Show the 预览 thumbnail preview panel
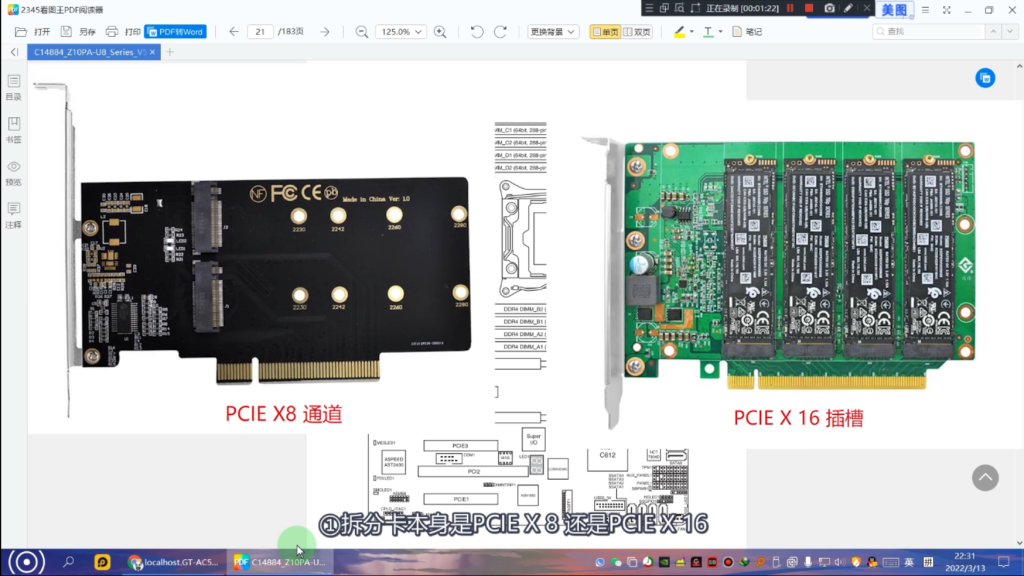Screen dimensions: 1024x576 [x=14, y=172]
